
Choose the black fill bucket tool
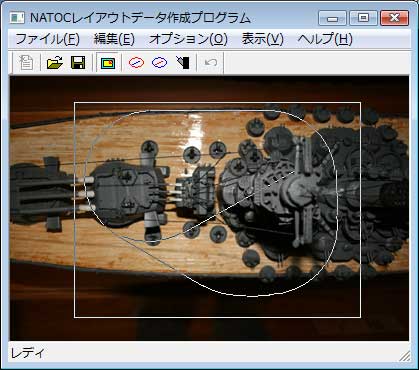pos(183,63)
